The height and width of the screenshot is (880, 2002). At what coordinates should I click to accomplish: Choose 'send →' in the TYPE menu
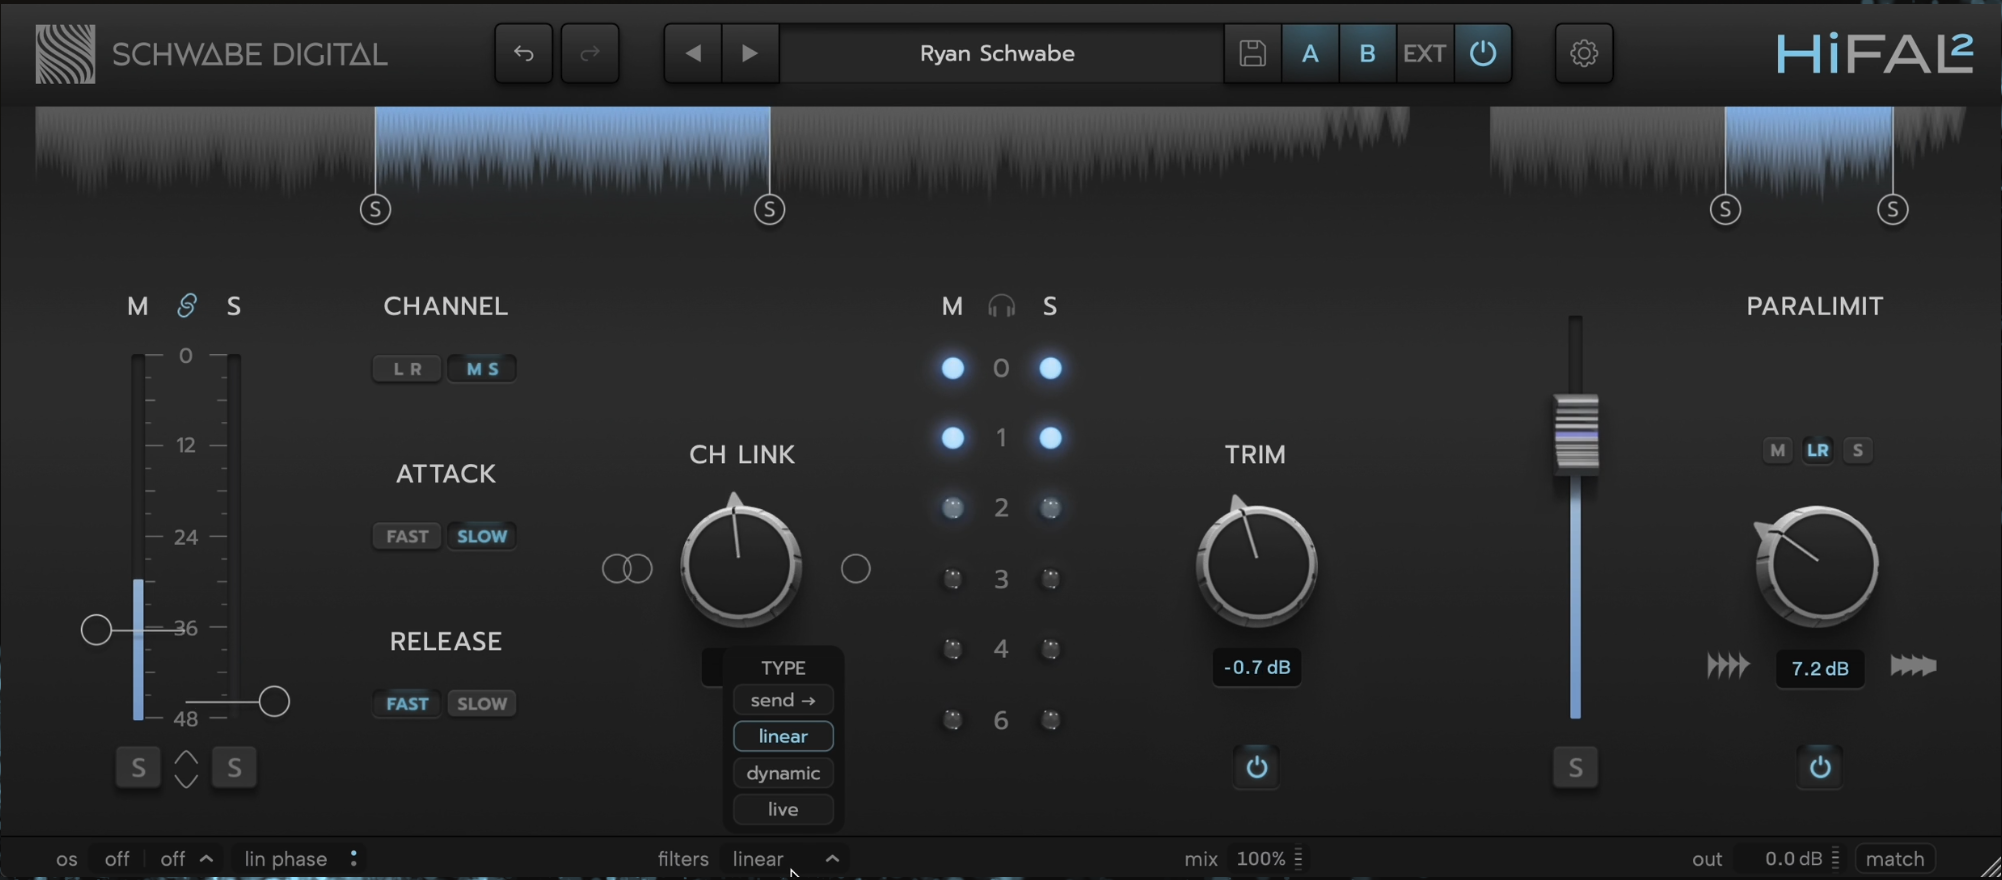[x=783, y=700]
